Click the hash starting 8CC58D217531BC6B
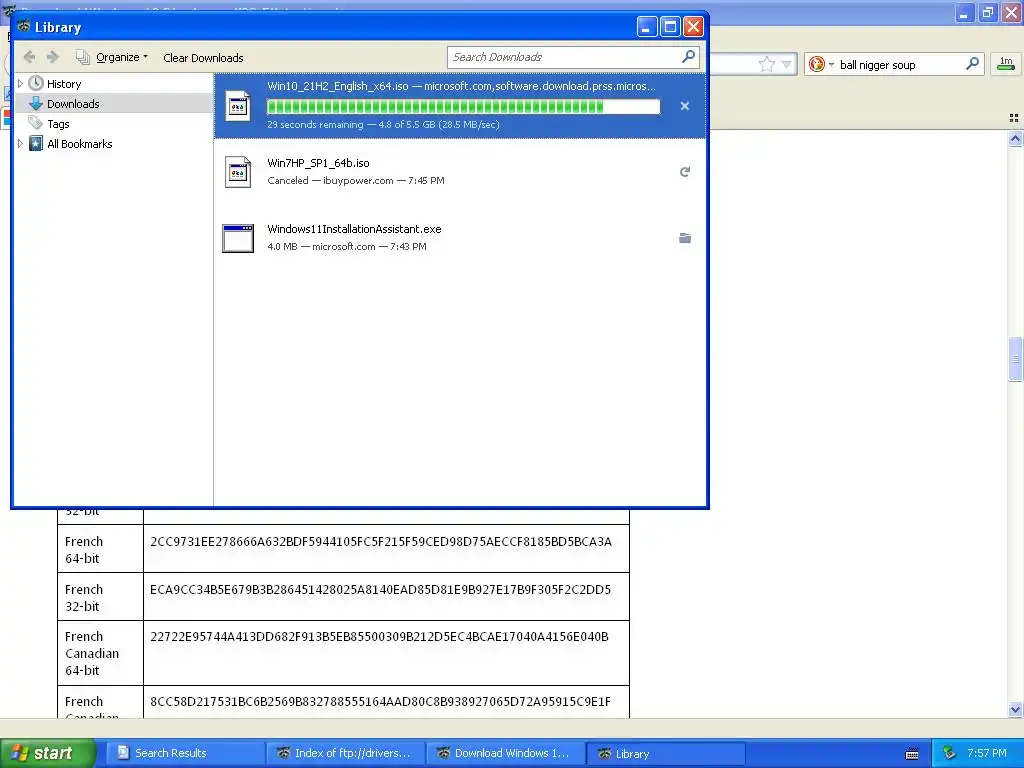 [x=380, y=701]
